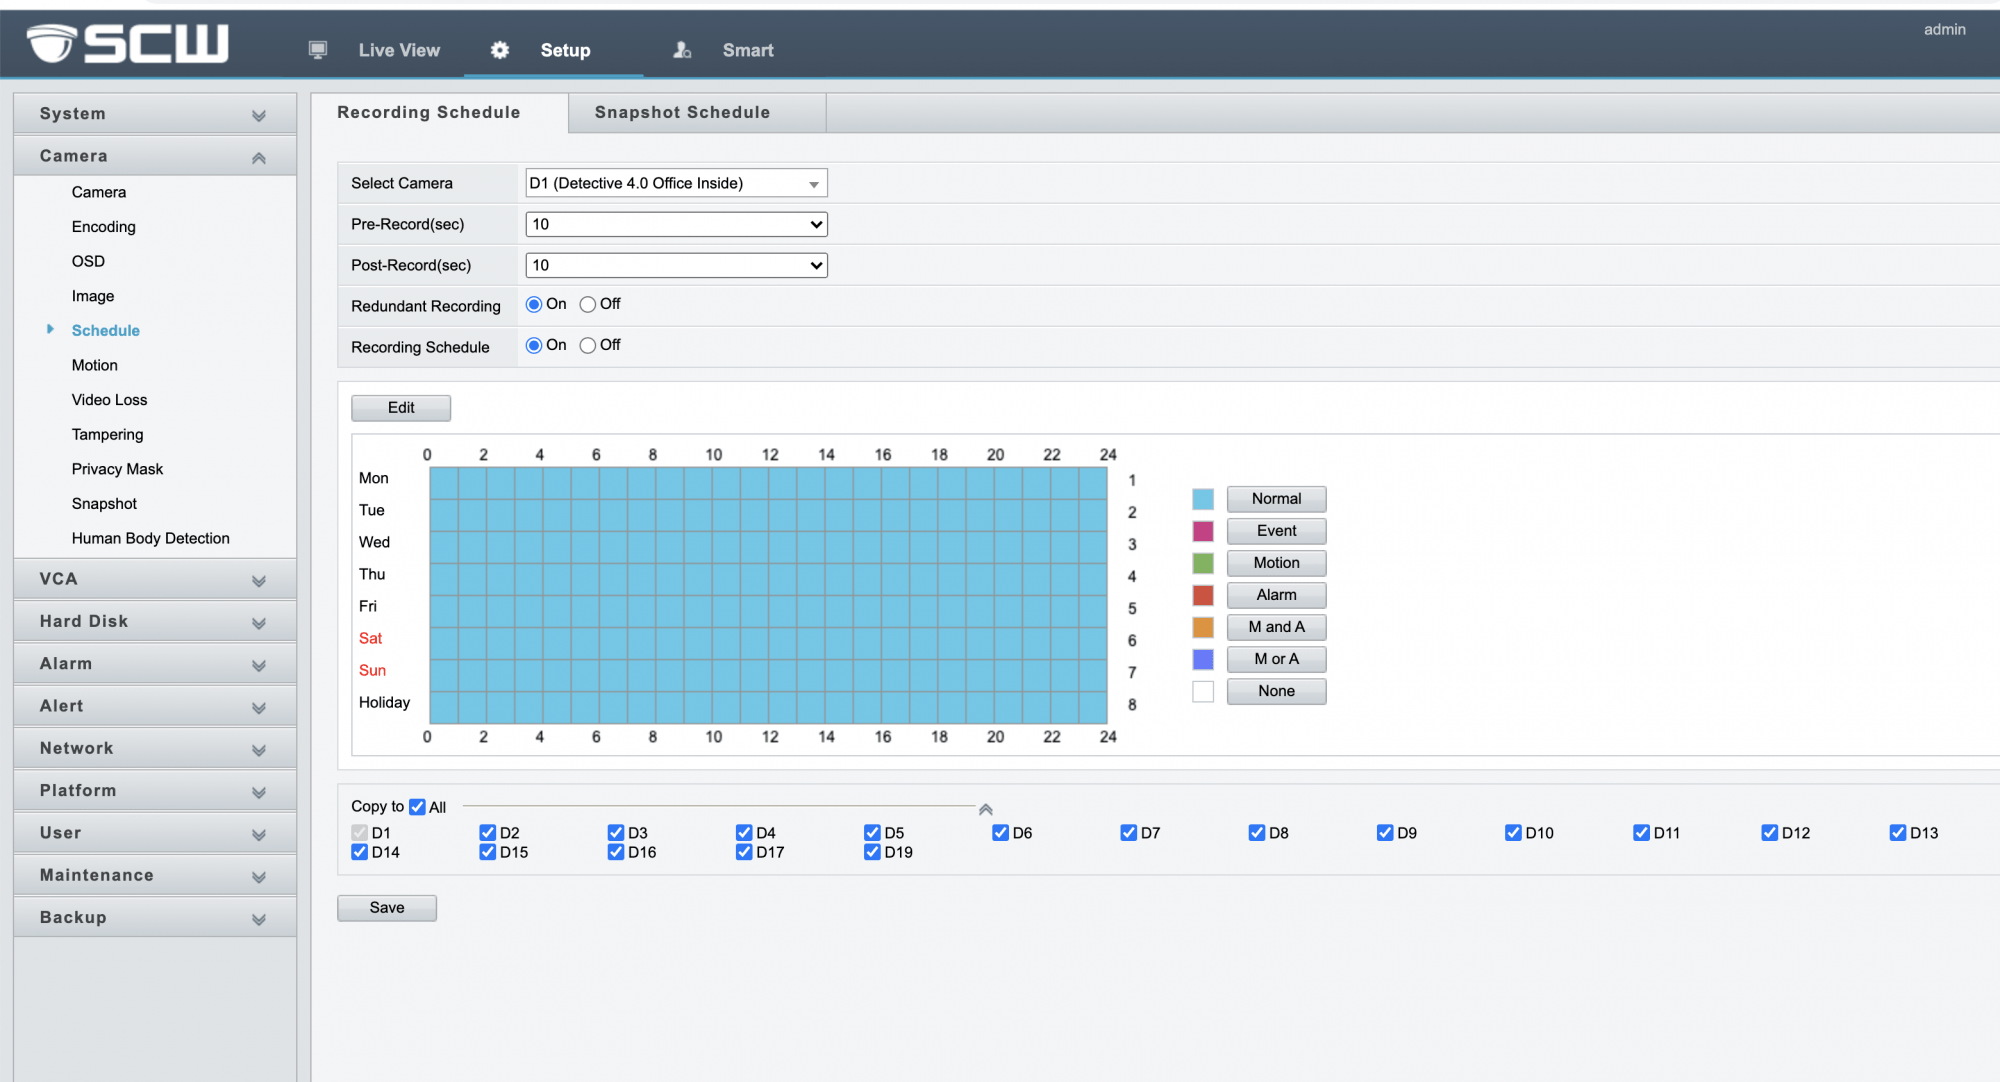Select Human Body Detection in sidebar
The width and height of the screenshot is (2000, 1082).
pos(150,538)
